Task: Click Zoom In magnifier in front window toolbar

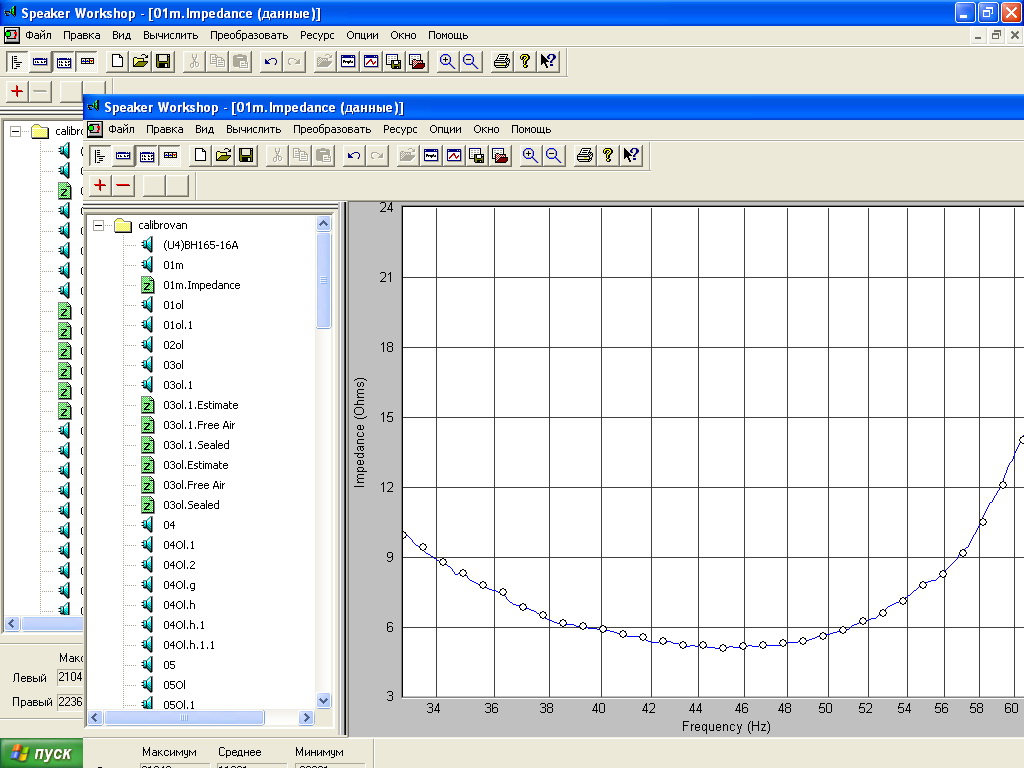Action: pos(530,155)
